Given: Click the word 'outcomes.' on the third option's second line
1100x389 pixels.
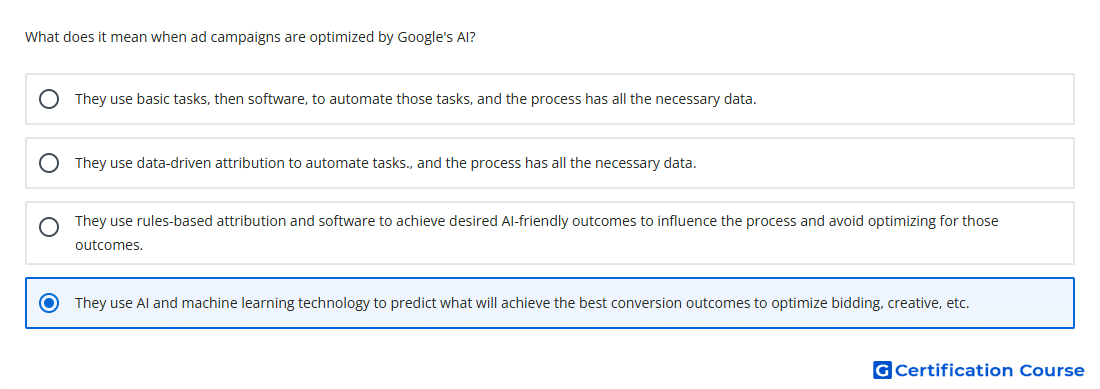Looking at the screenshot, I should [109, 246].
